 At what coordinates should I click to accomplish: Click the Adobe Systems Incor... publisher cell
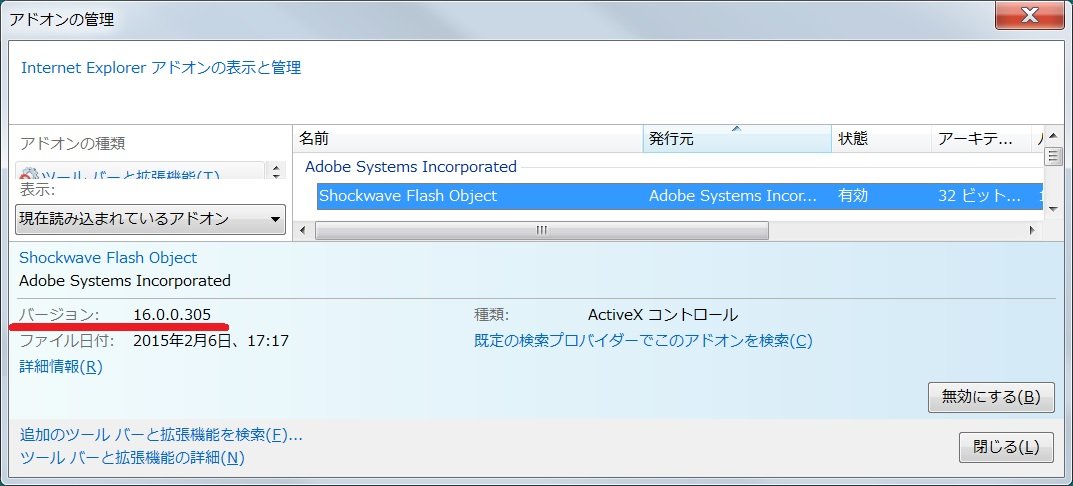733,196
